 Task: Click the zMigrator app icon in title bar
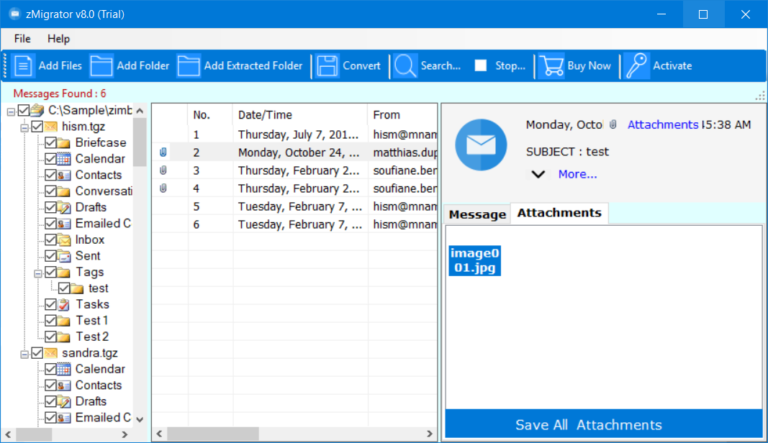15,14
